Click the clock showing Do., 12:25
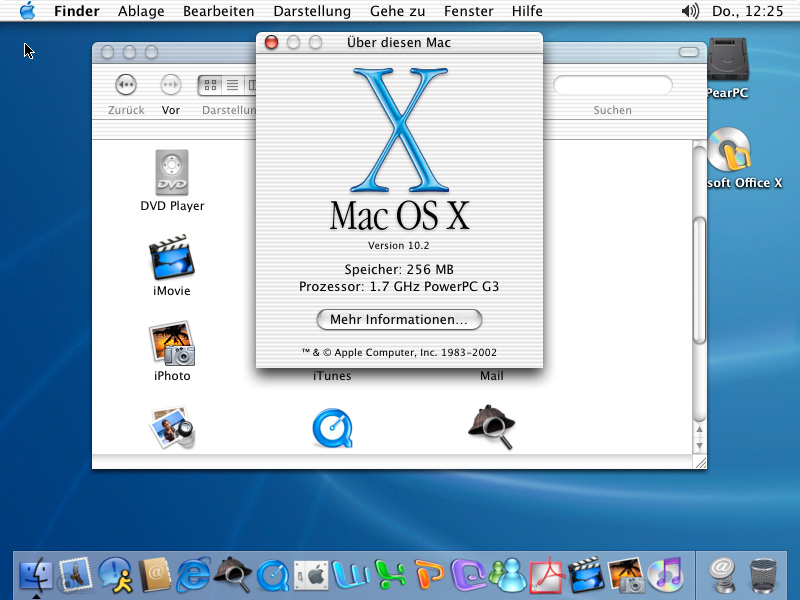Viewport: 800px width, 600px height. 747,11
